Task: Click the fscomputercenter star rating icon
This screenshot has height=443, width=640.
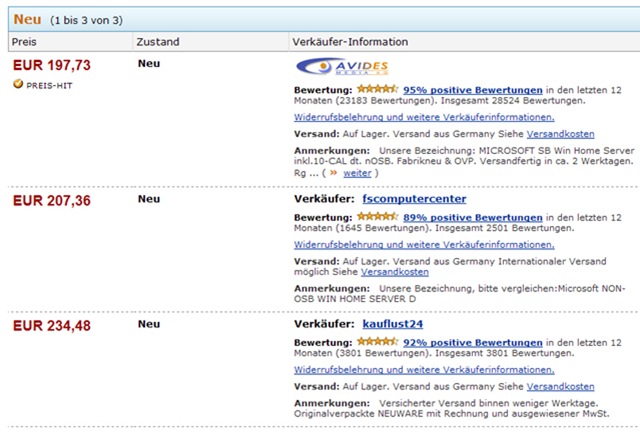Action: click(x=378, y=216)
